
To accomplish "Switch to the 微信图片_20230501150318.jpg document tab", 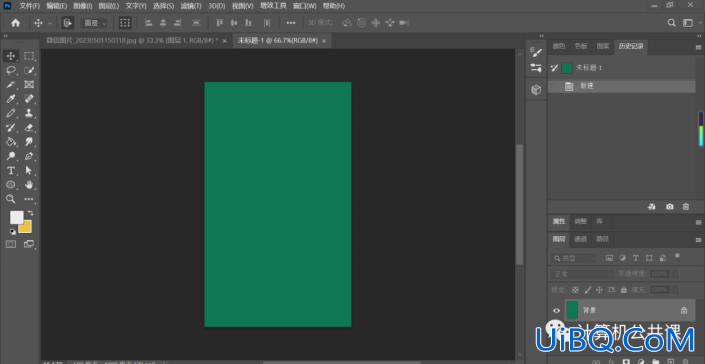I will (132, 40).
